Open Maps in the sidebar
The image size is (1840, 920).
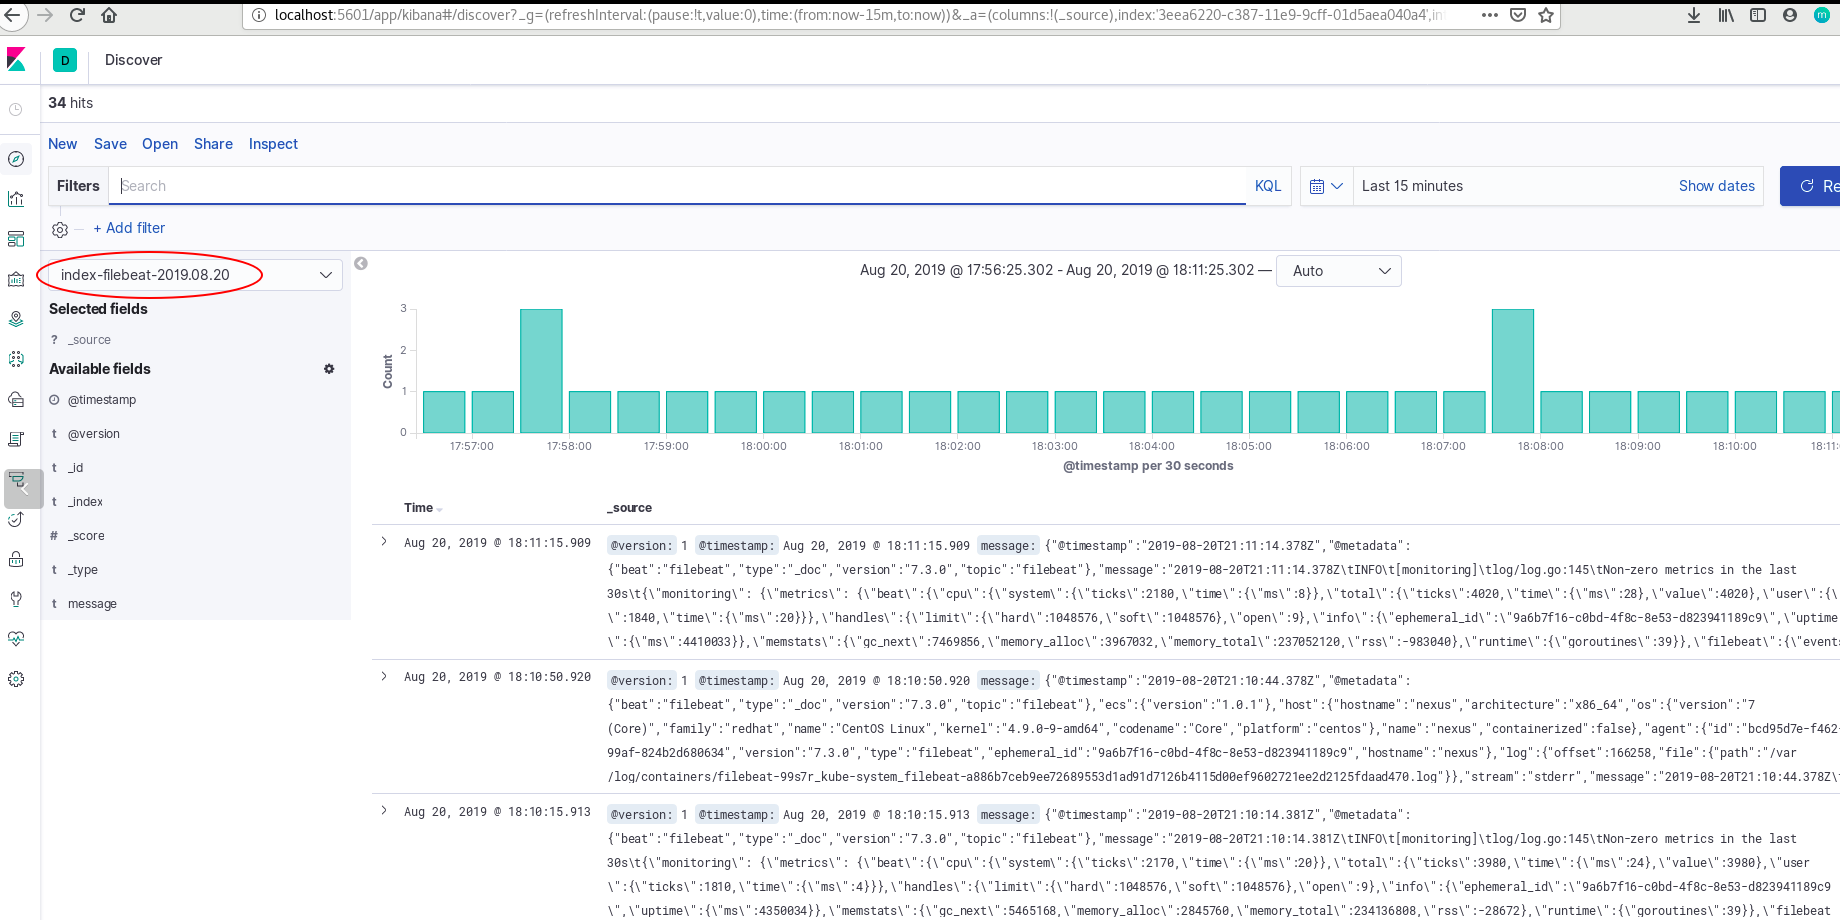click(x=16, y=319)
